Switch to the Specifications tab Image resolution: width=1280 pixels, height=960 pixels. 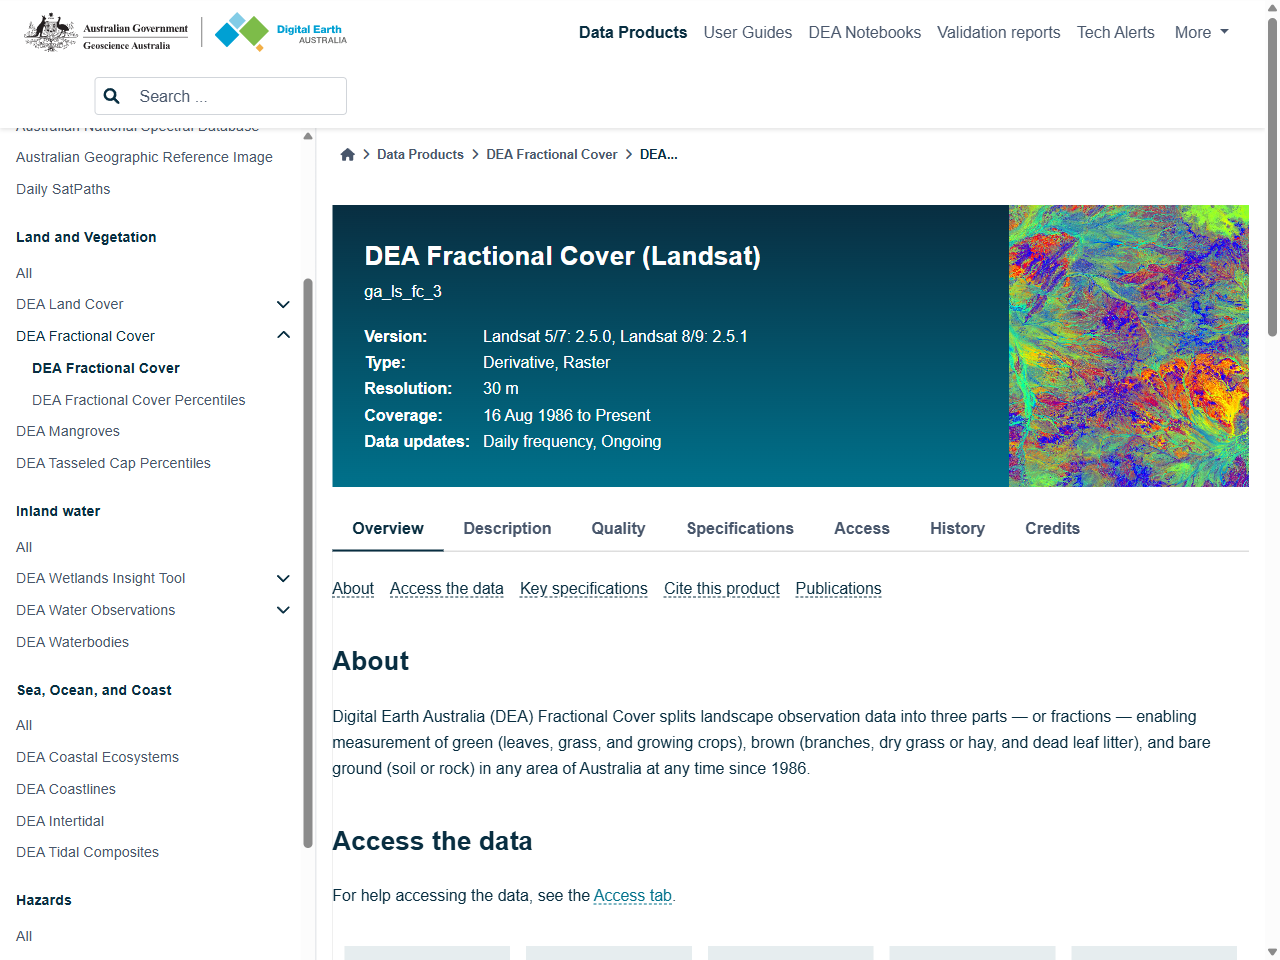click(740, 528)
